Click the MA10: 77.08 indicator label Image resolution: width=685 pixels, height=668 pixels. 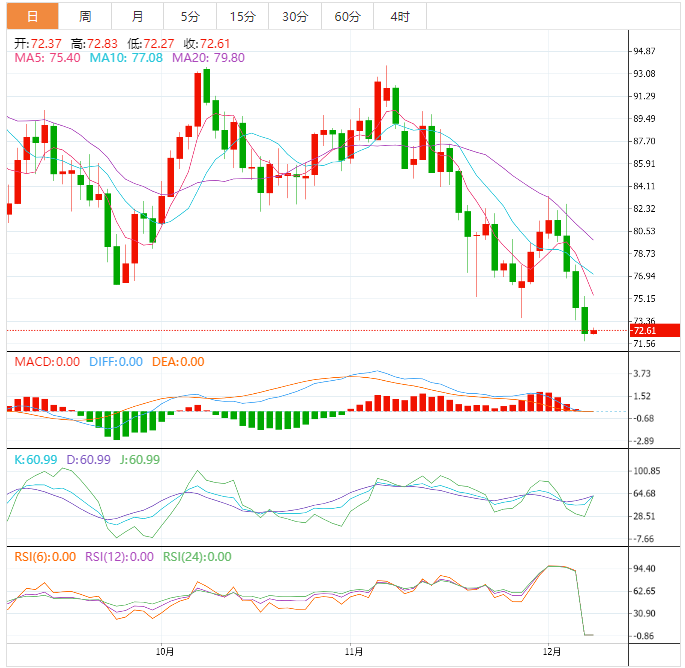coord(127,58)
